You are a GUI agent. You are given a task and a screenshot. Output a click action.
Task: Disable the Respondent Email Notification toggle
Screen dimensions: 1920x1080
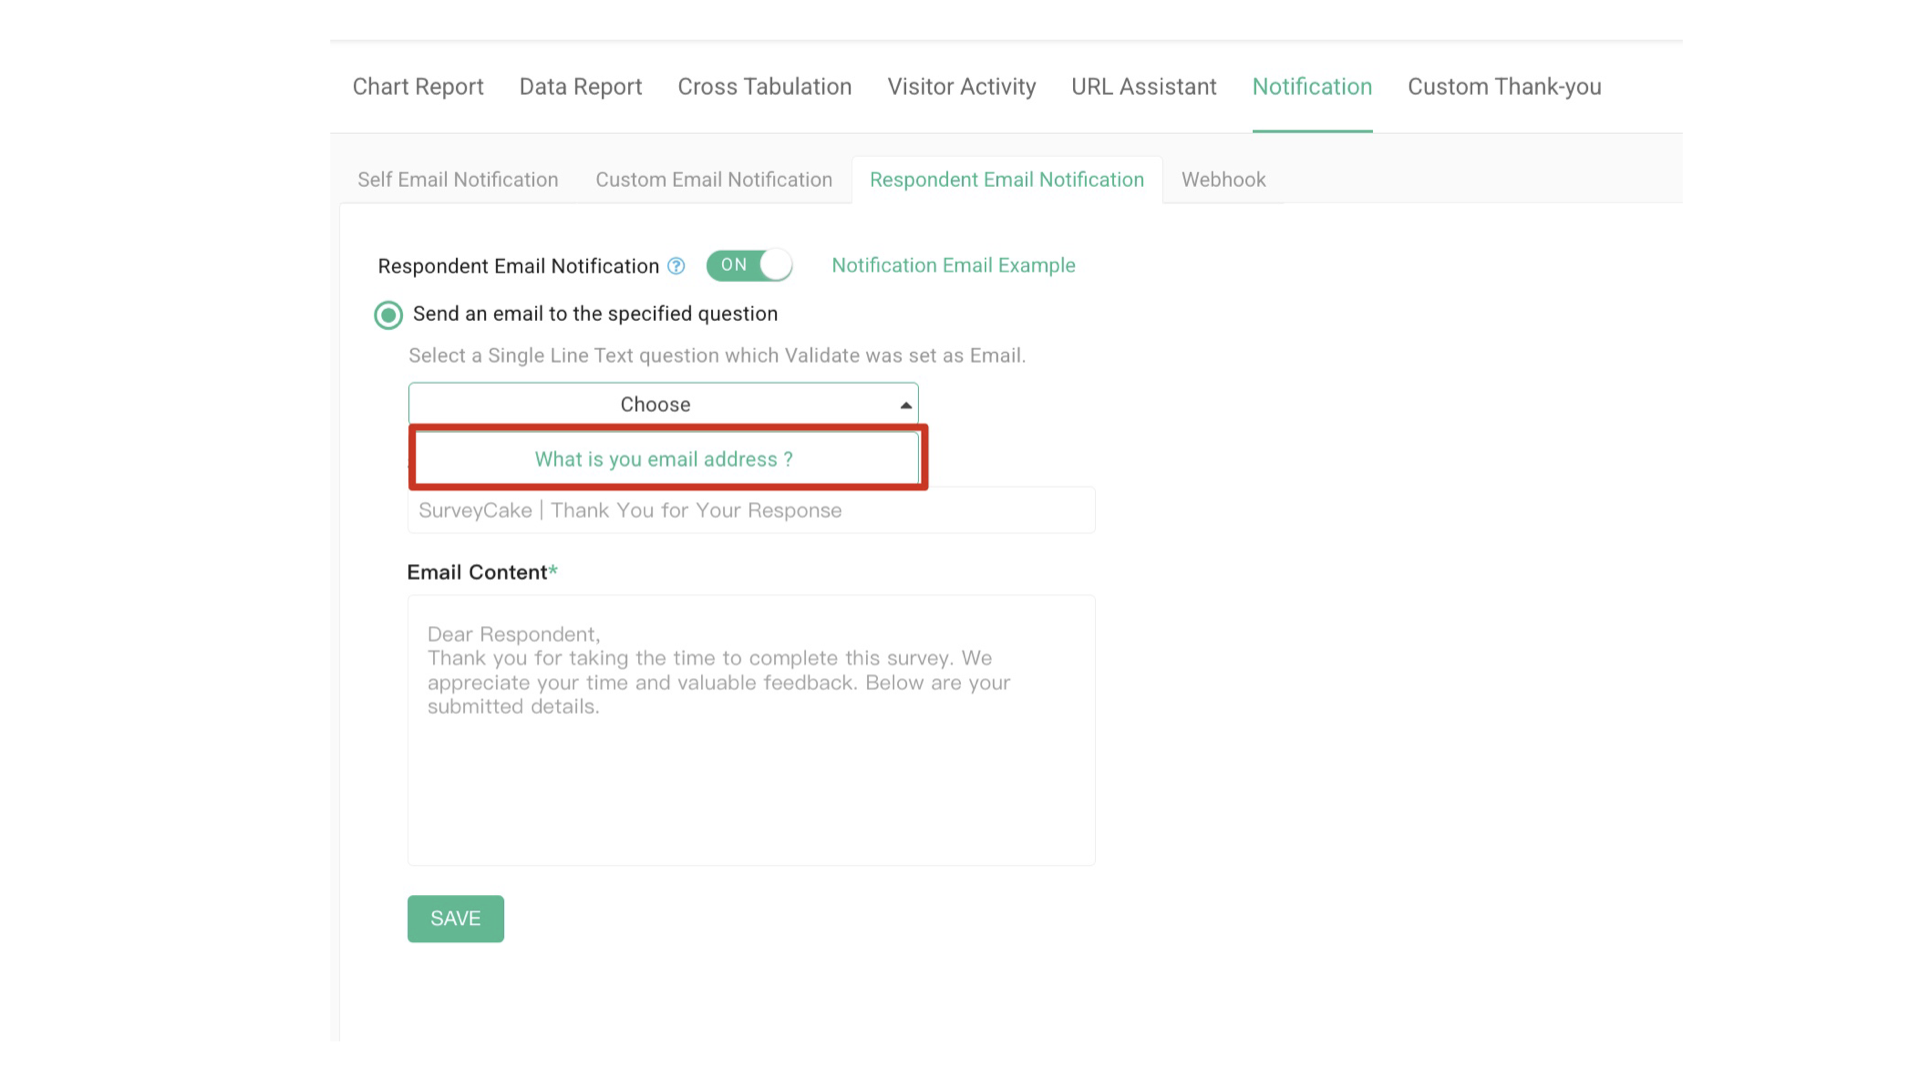pyautogui.click(x=748, y=265)
